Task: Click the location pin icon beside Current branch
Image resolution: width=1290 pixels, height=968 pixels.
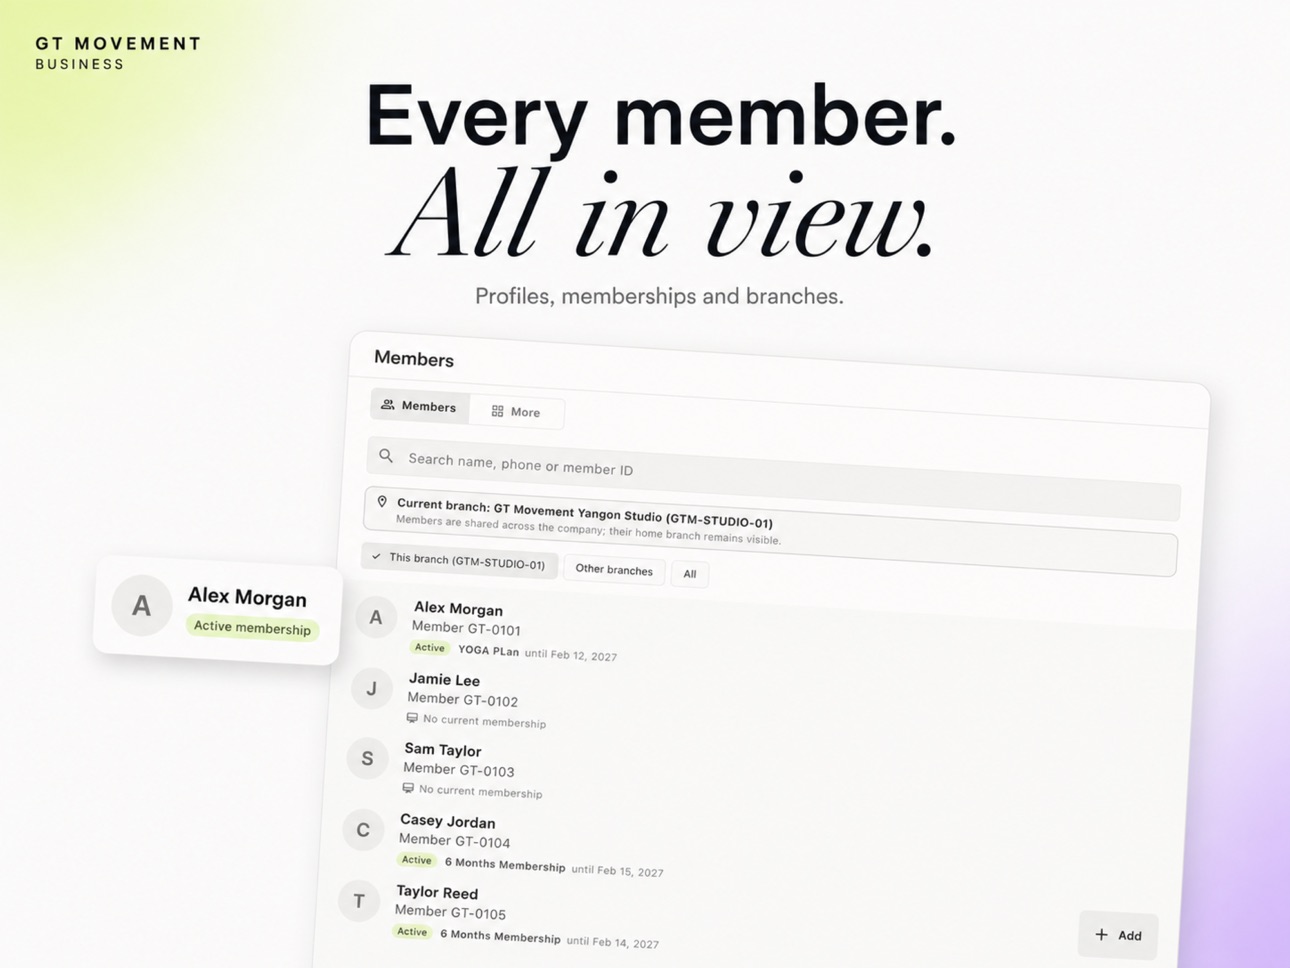Action: [x=382, y=502]
